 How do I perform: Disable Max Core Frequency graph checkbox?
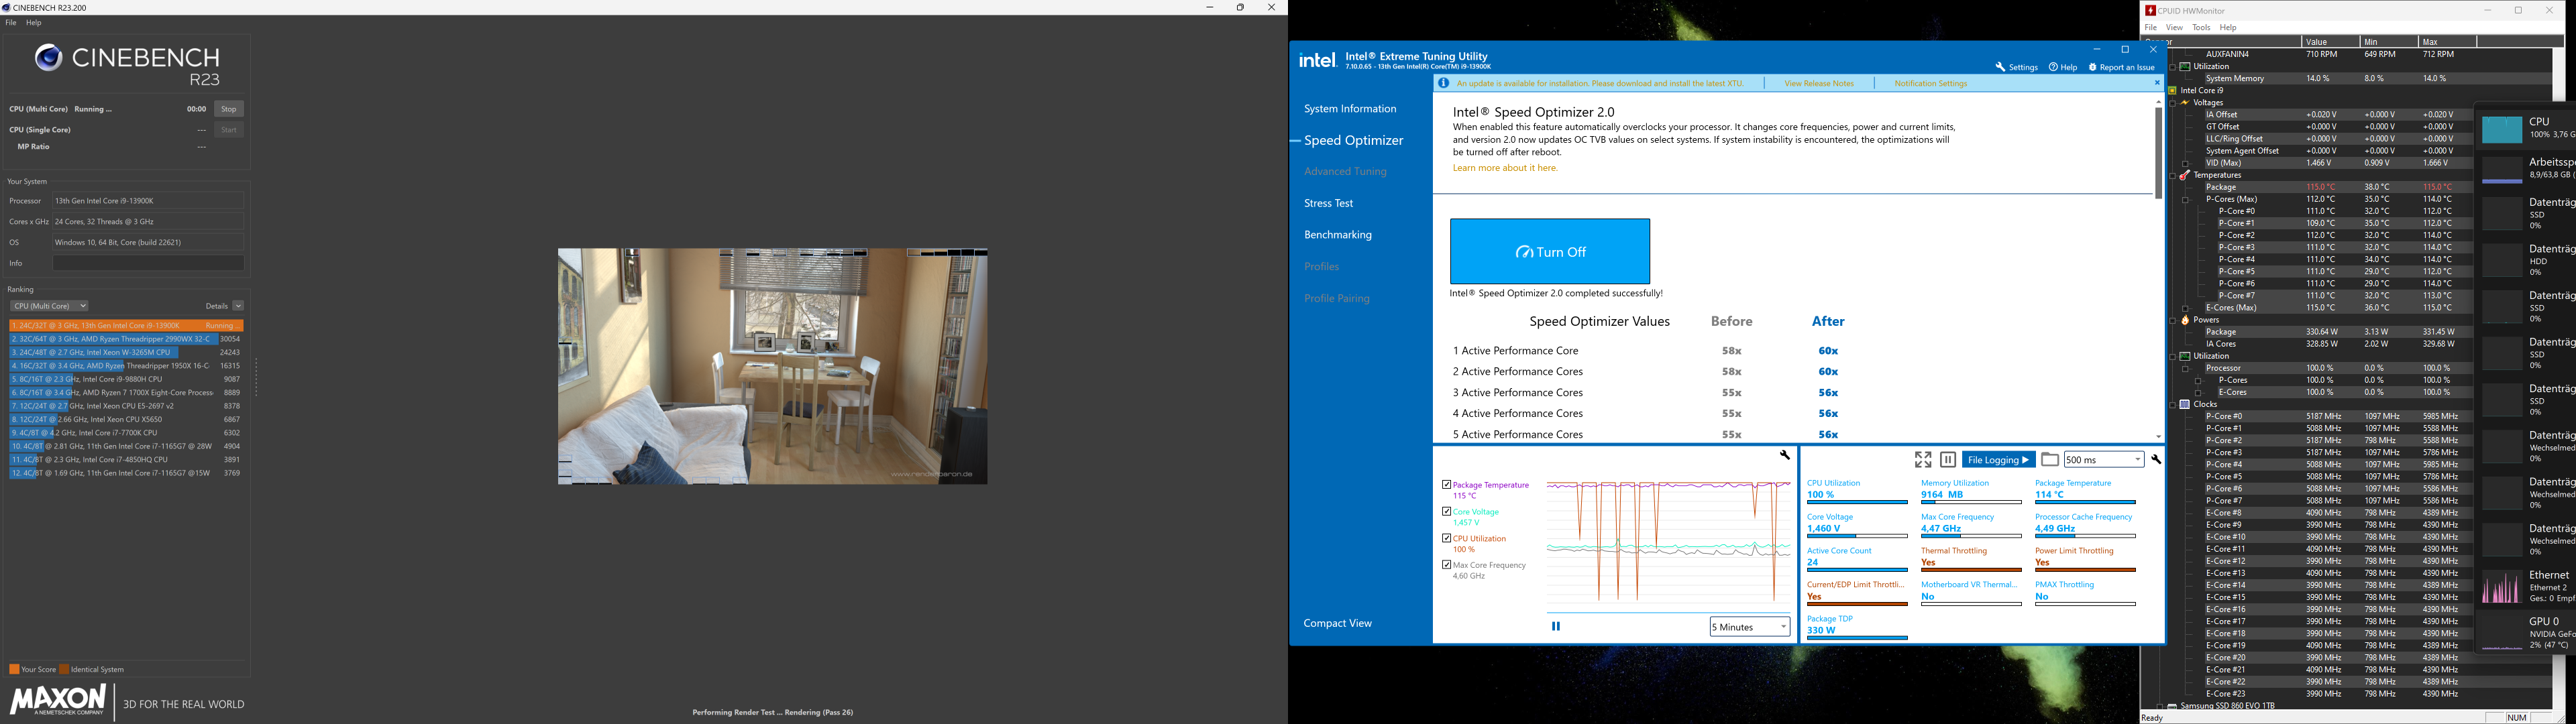(x=1446, y=565)
